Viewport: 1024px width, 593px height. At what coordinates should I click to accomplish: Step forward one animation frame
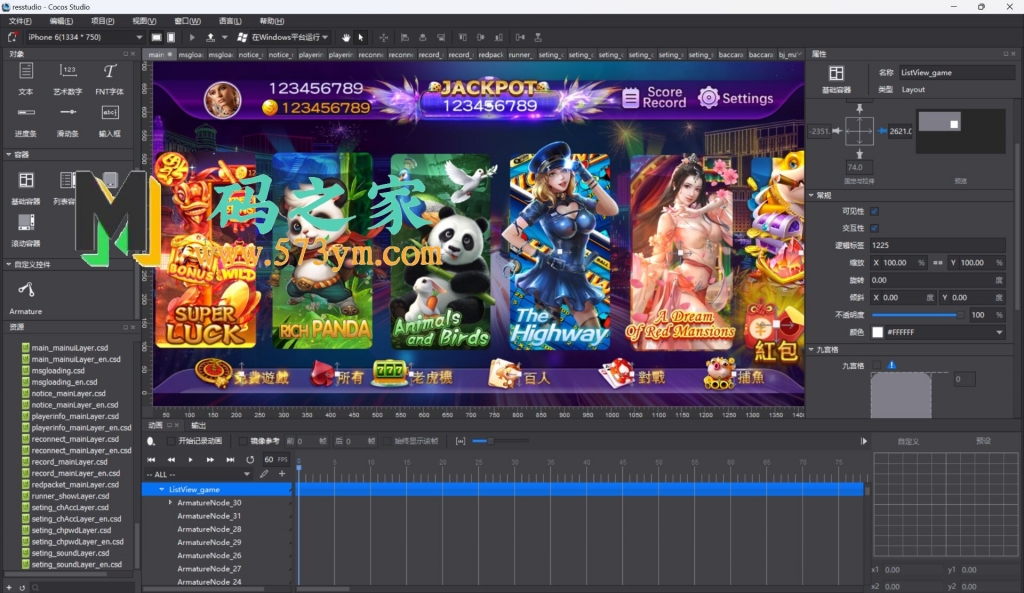210,460
